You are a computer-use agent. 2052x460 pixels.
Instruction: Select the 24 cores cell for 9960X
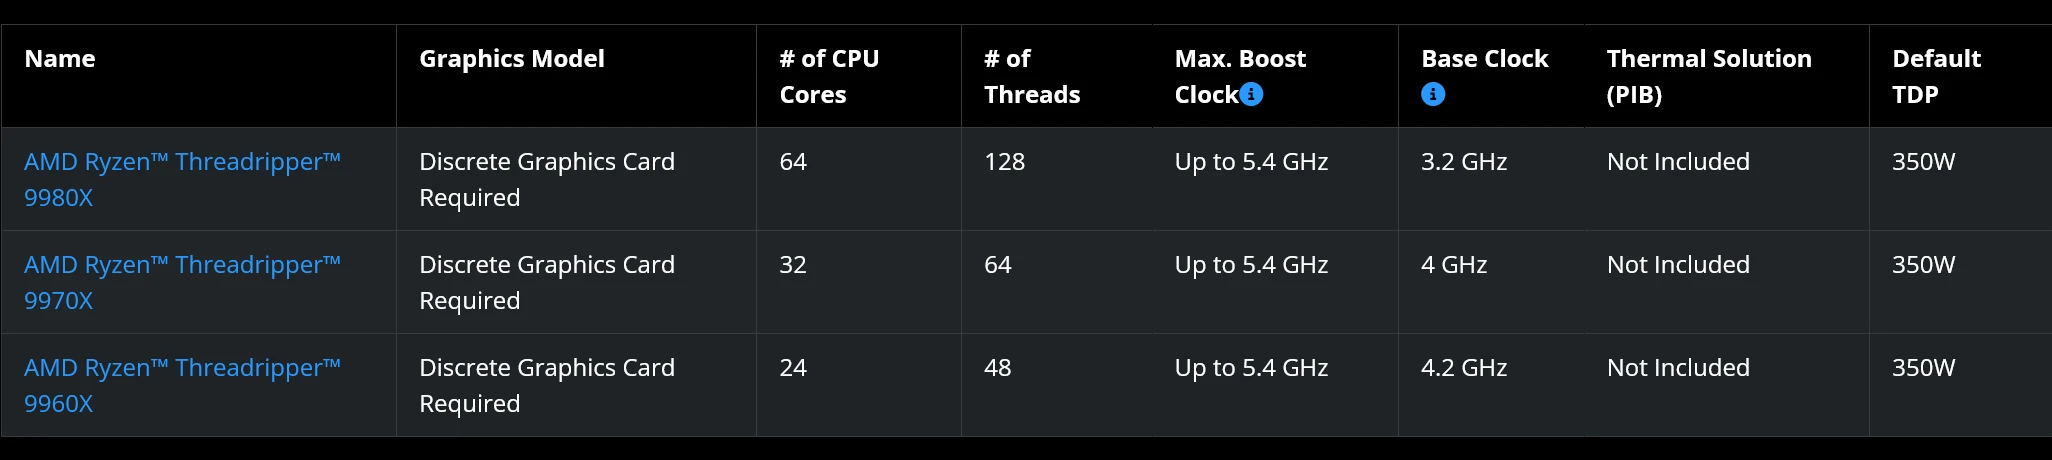click(859, 385)
